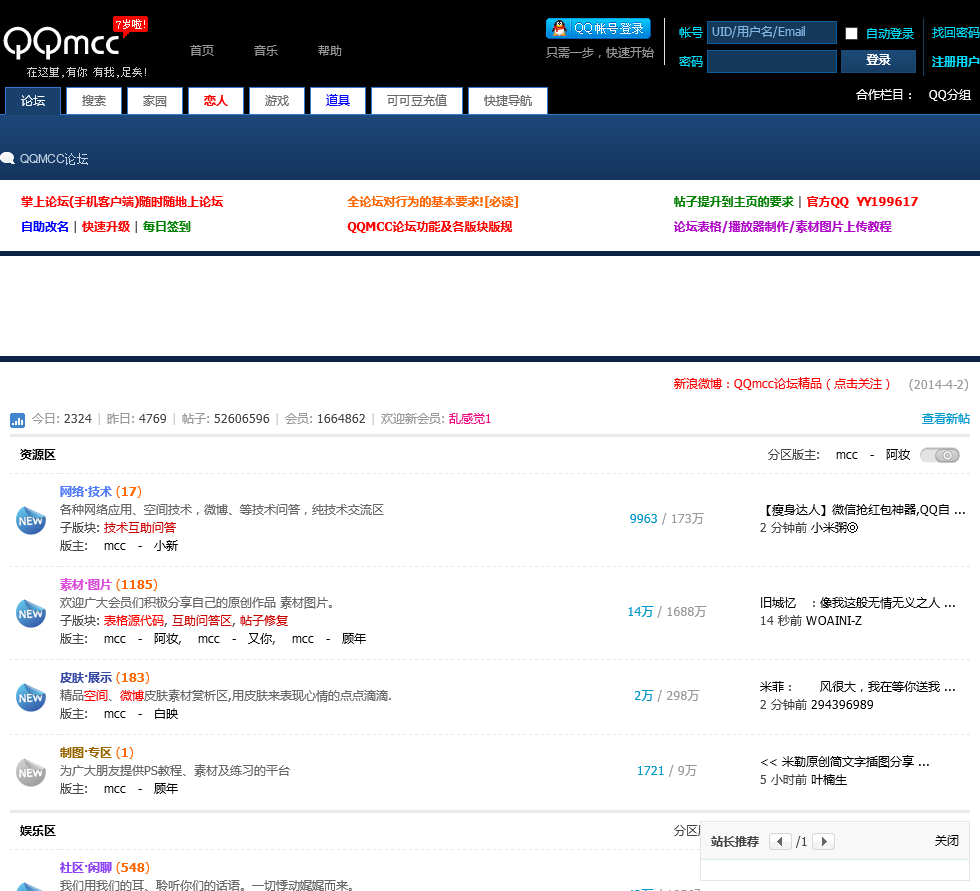Image resolution: width=980 pixels, height=891 pixels.
Task: Click 快速升级 link
Action: tap(106, 227)
